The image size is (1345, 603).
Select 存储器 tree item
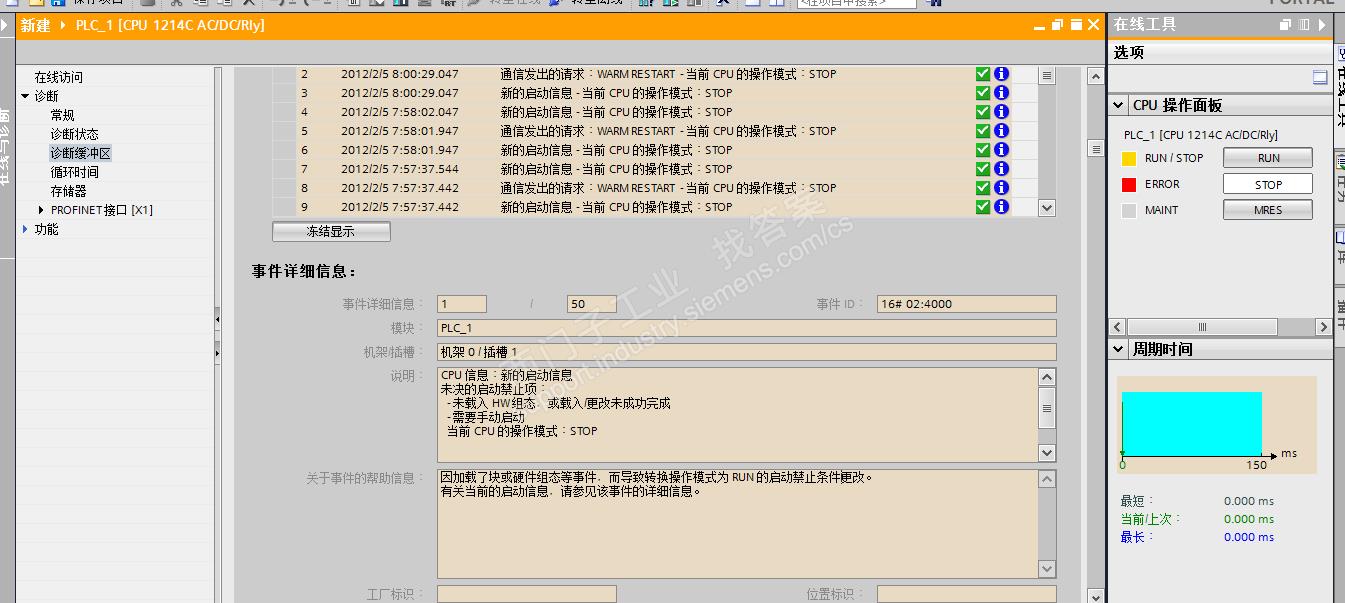[69, 191]
